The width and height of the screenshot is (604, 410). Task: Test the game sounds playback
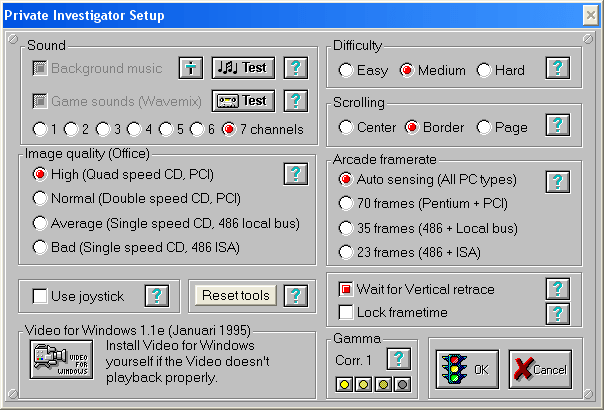tap(243, 101)
